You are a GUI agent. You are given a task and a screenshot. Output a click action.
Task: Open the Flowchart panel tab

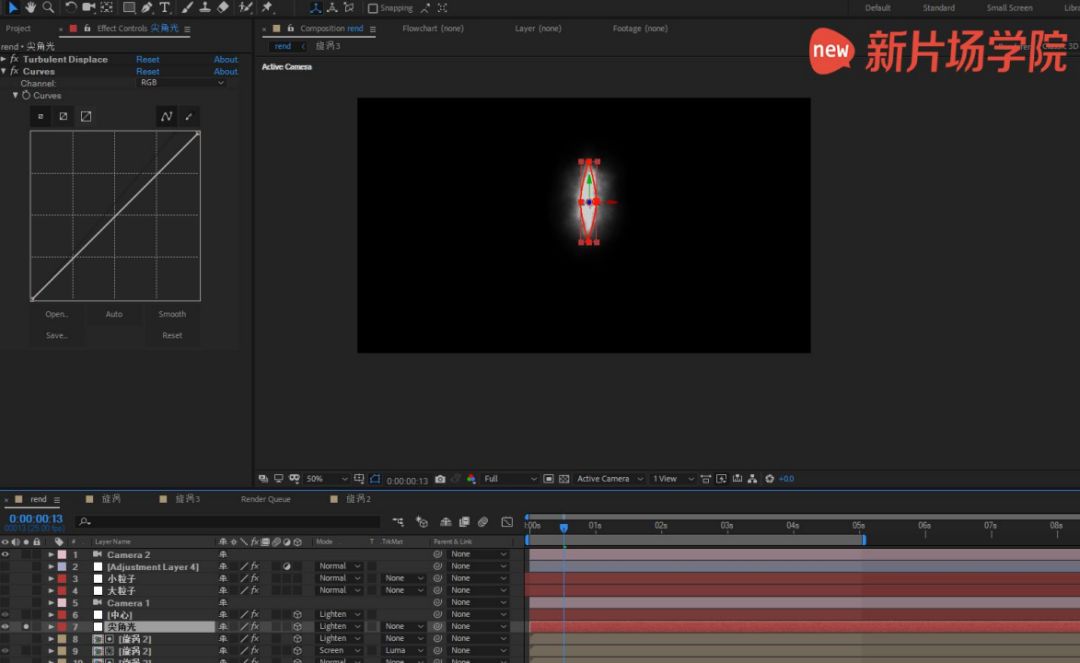coord(432,29)
